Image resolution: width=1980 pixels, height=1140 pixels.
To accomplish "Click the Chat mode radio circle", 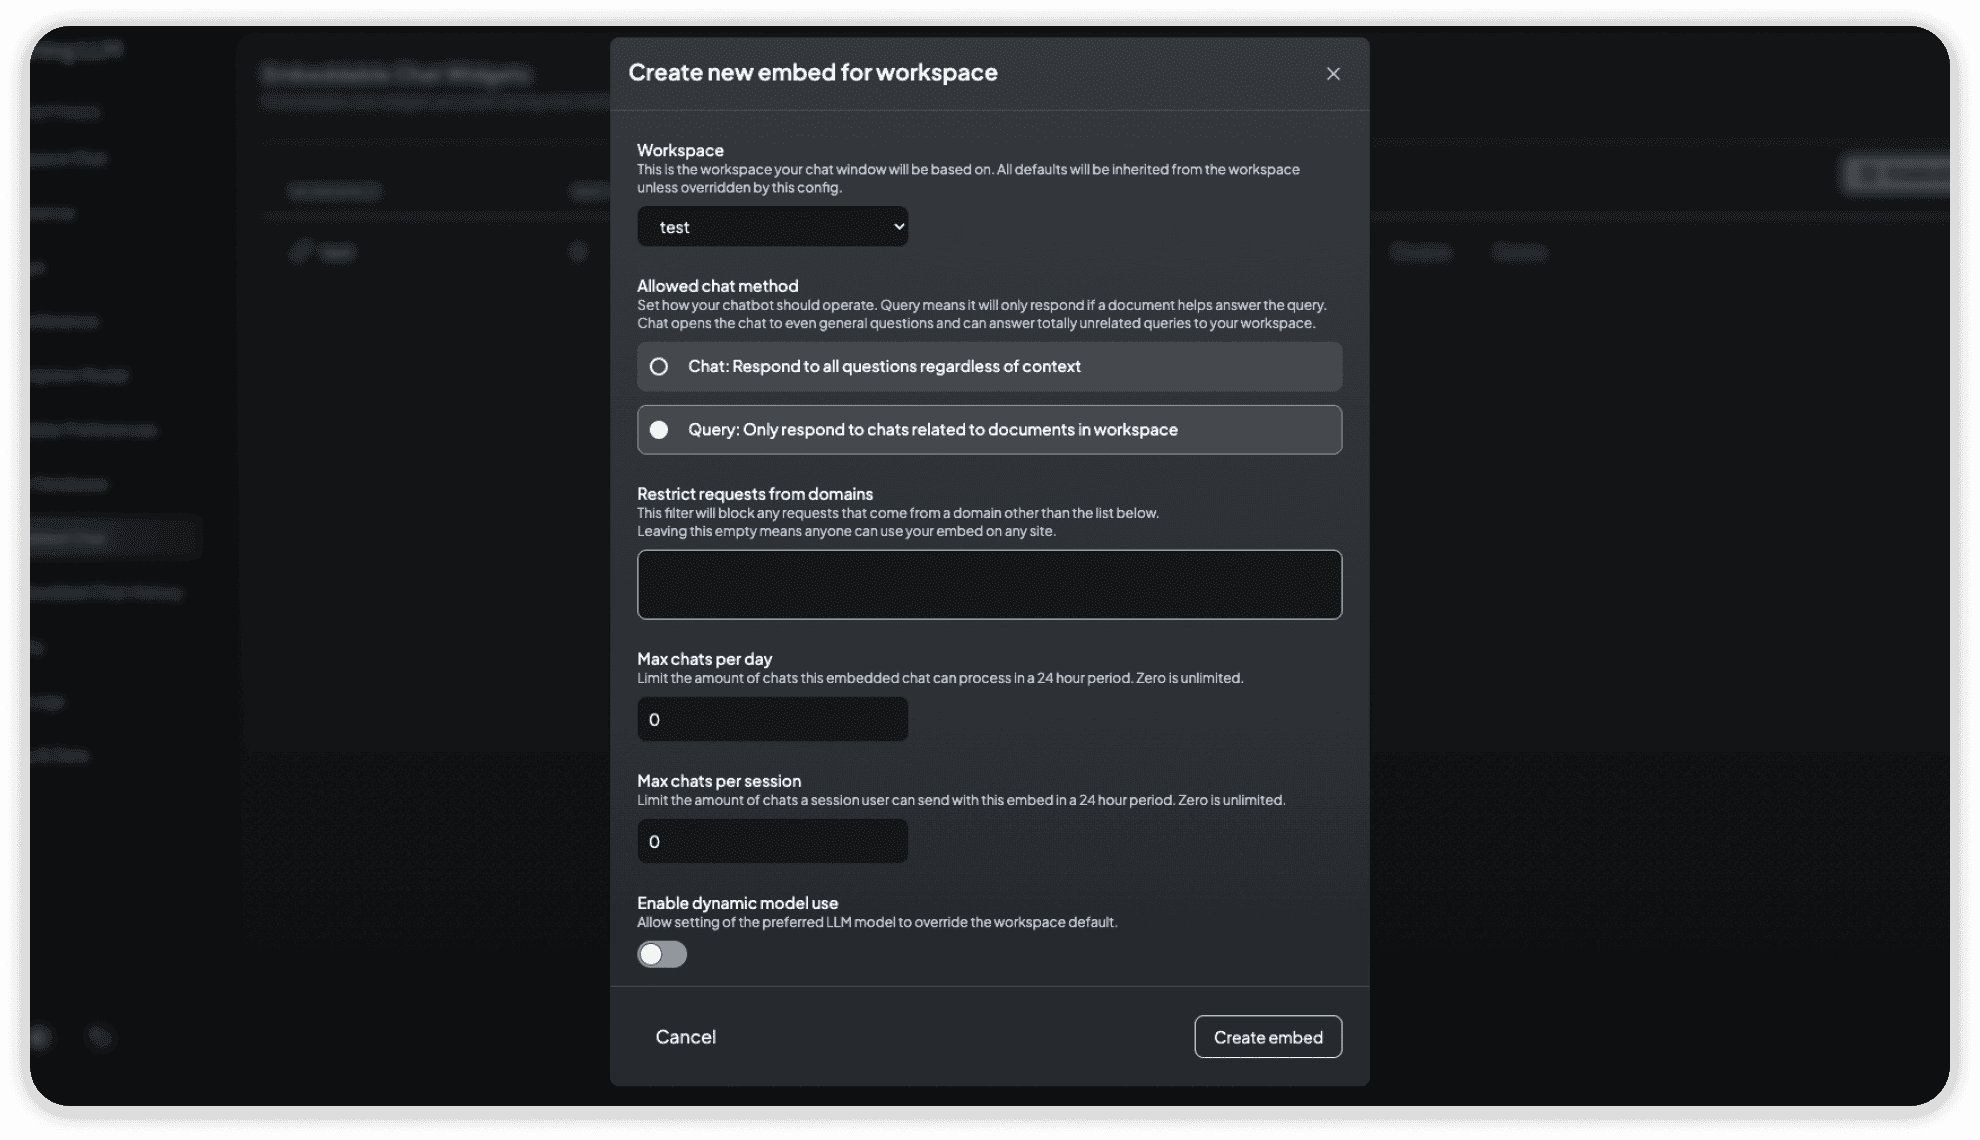I will click(x=660, y=366).
